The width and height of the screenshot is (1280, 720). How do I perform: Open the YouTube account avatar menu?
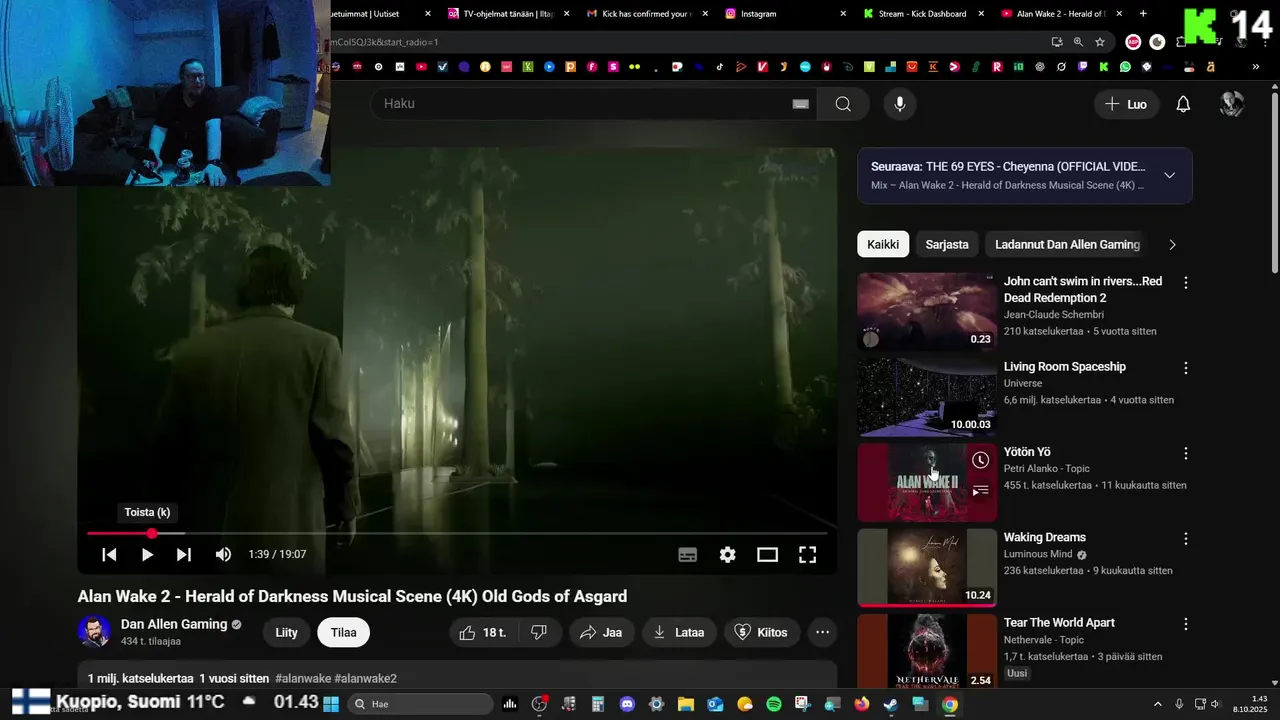(1232, 104)
